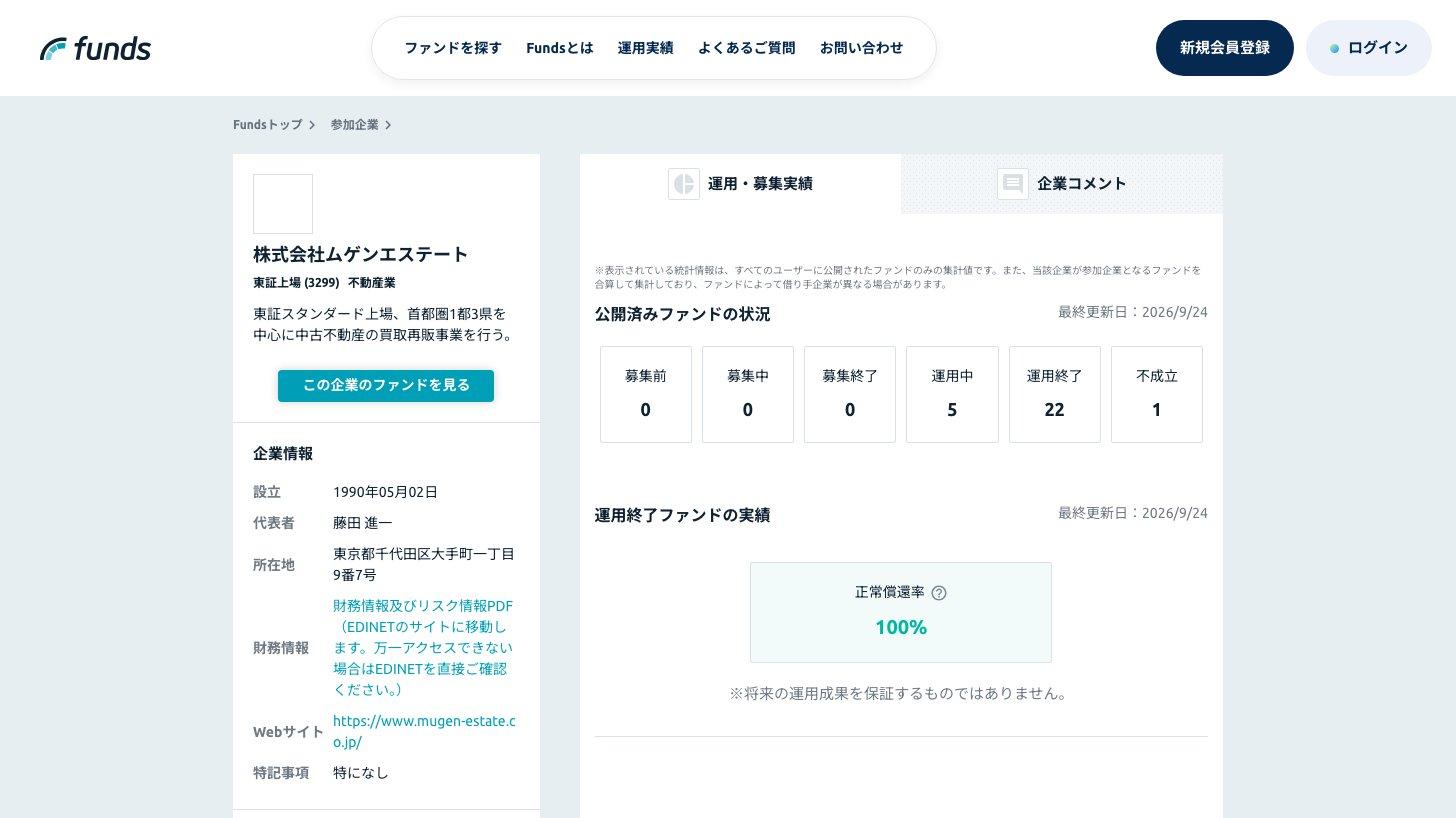Click the 運用終了 card showing 22
The image size is (1456, 818).
click(1055, 394)
